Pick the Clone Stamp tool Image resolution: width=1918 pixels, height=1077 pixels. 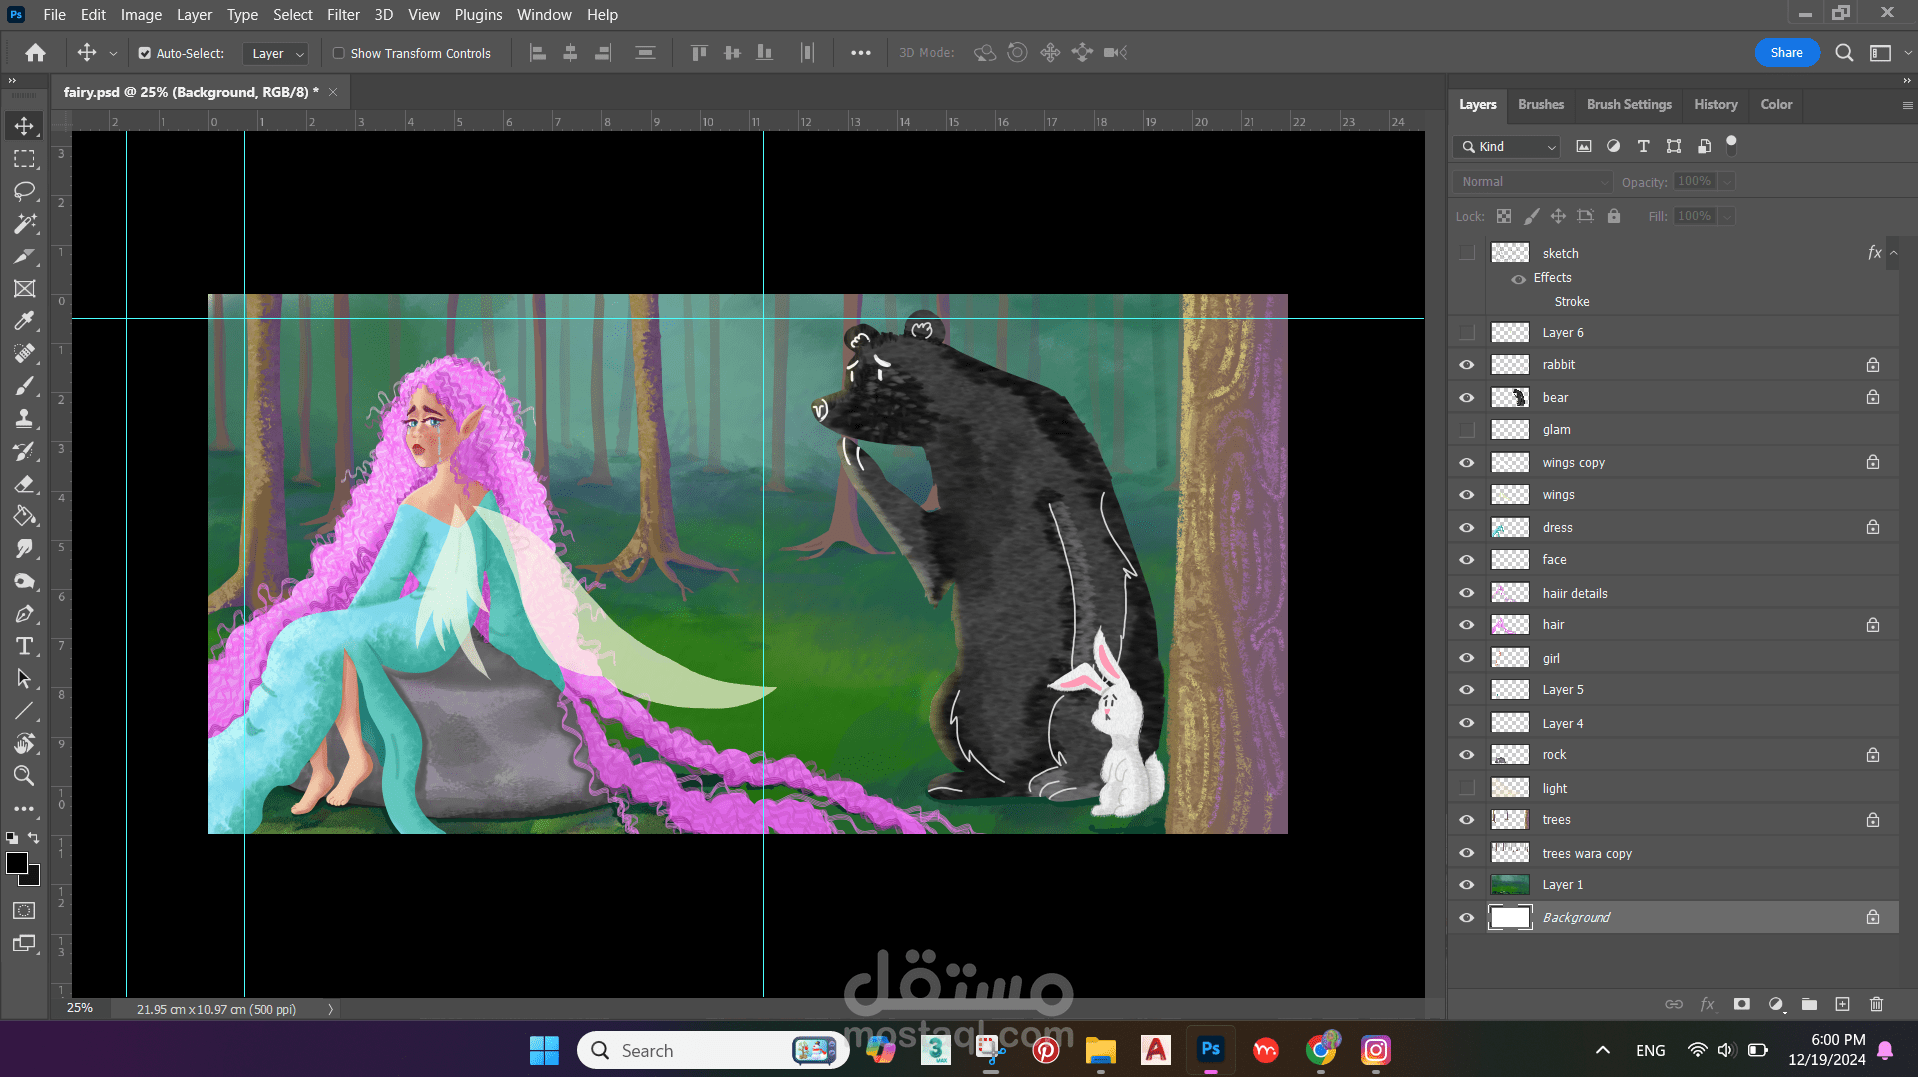pyautogui.click(x=24, y=419)
